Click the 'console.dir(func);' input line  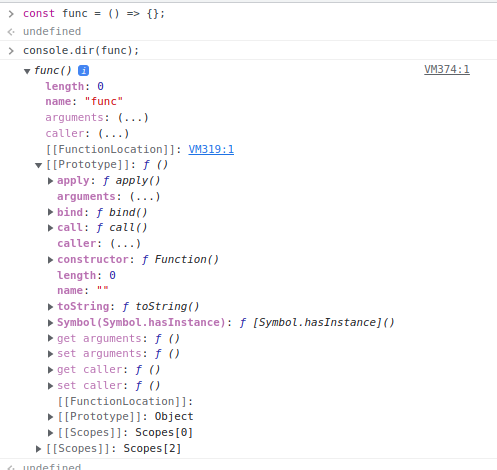point(81,51)
